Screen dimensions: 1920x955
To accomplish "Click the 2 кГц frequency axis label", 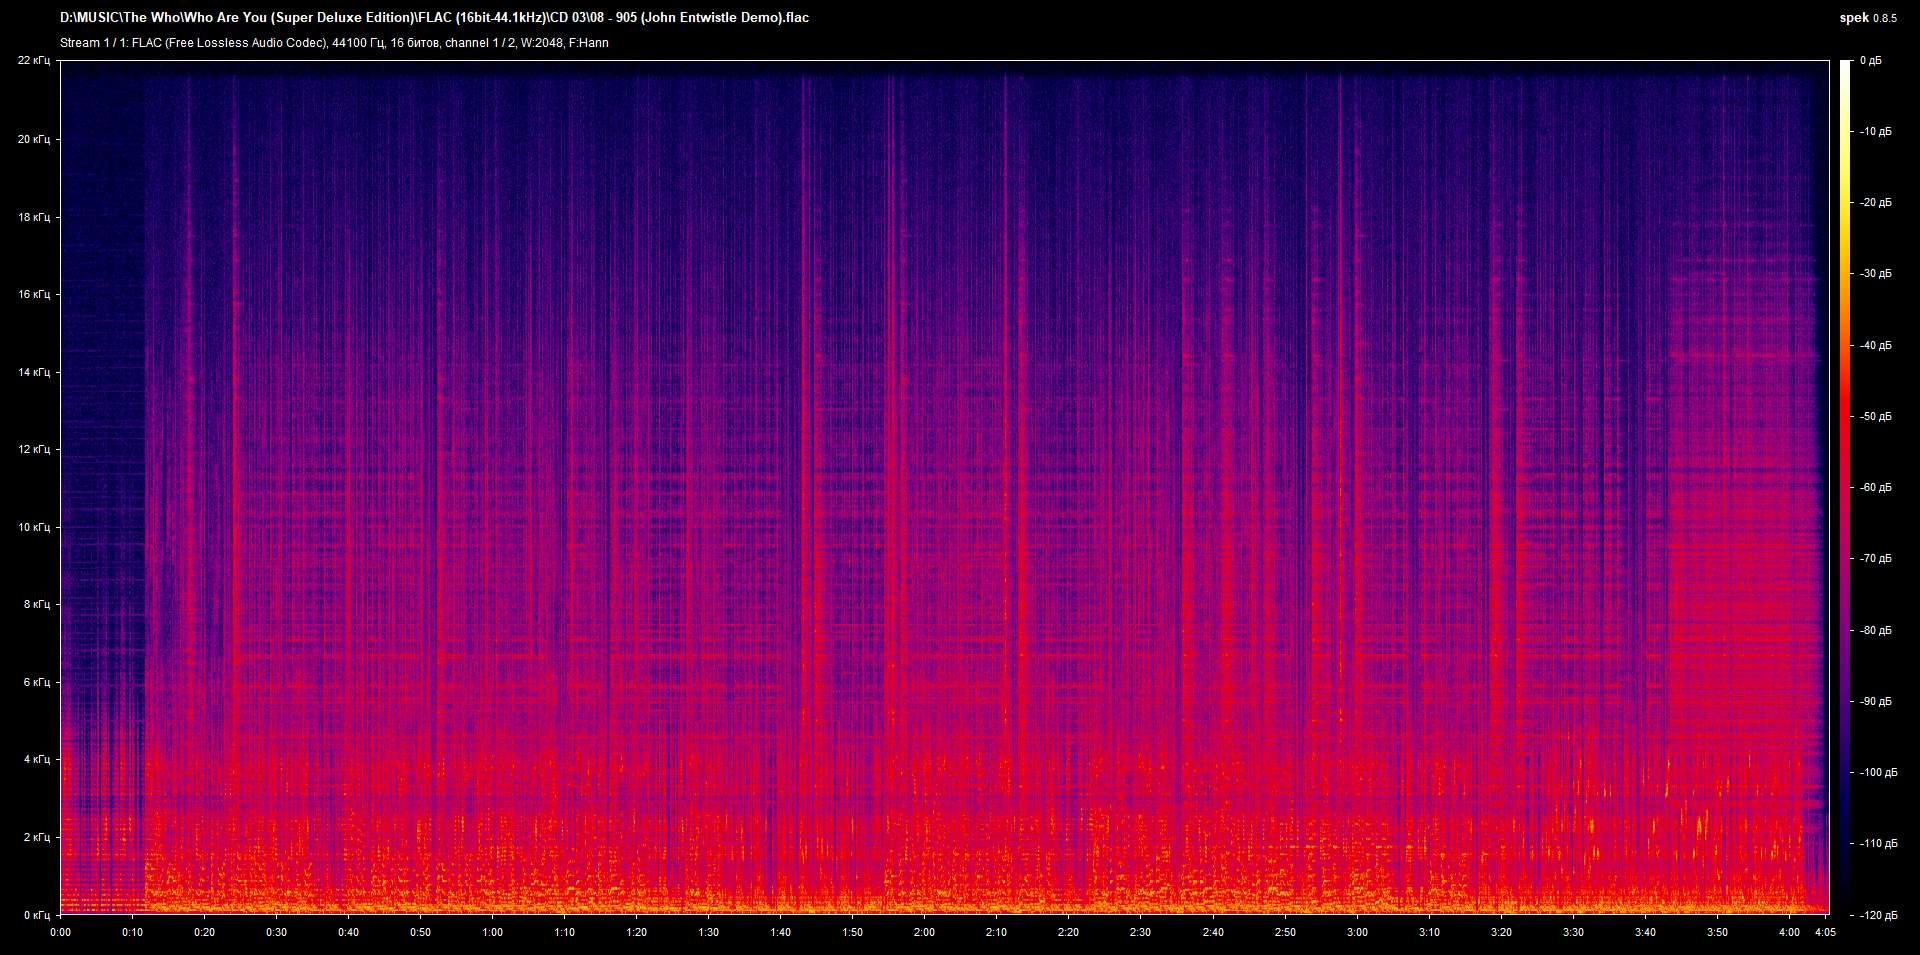I will click(x=37, y=837).
